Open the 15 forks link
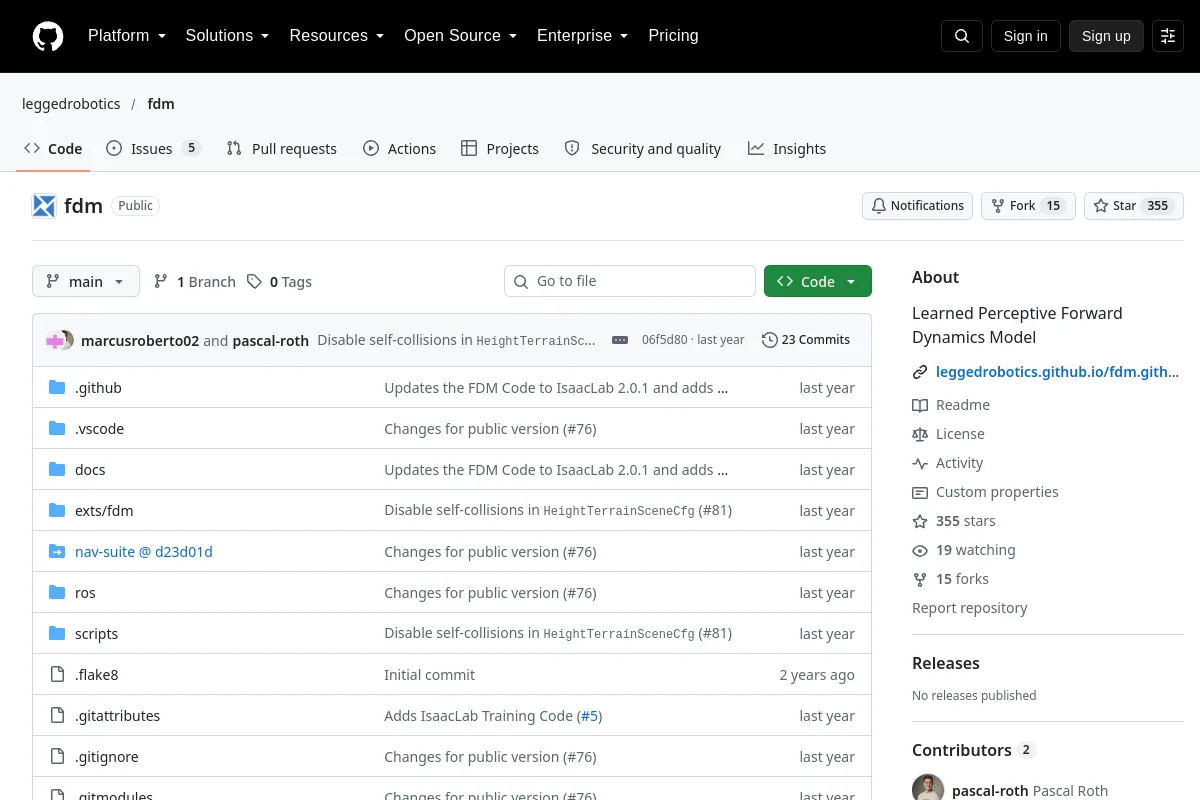 [x=951, y=579]
